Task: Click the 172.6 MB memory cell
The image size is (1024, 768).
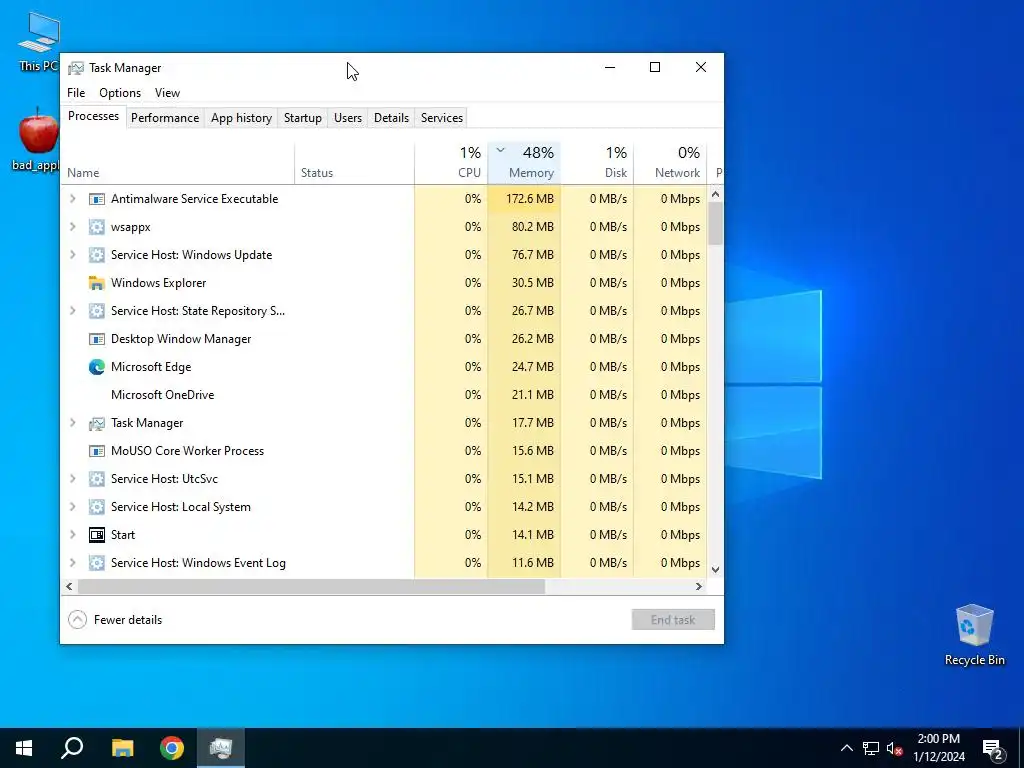Action: (524, 199)
